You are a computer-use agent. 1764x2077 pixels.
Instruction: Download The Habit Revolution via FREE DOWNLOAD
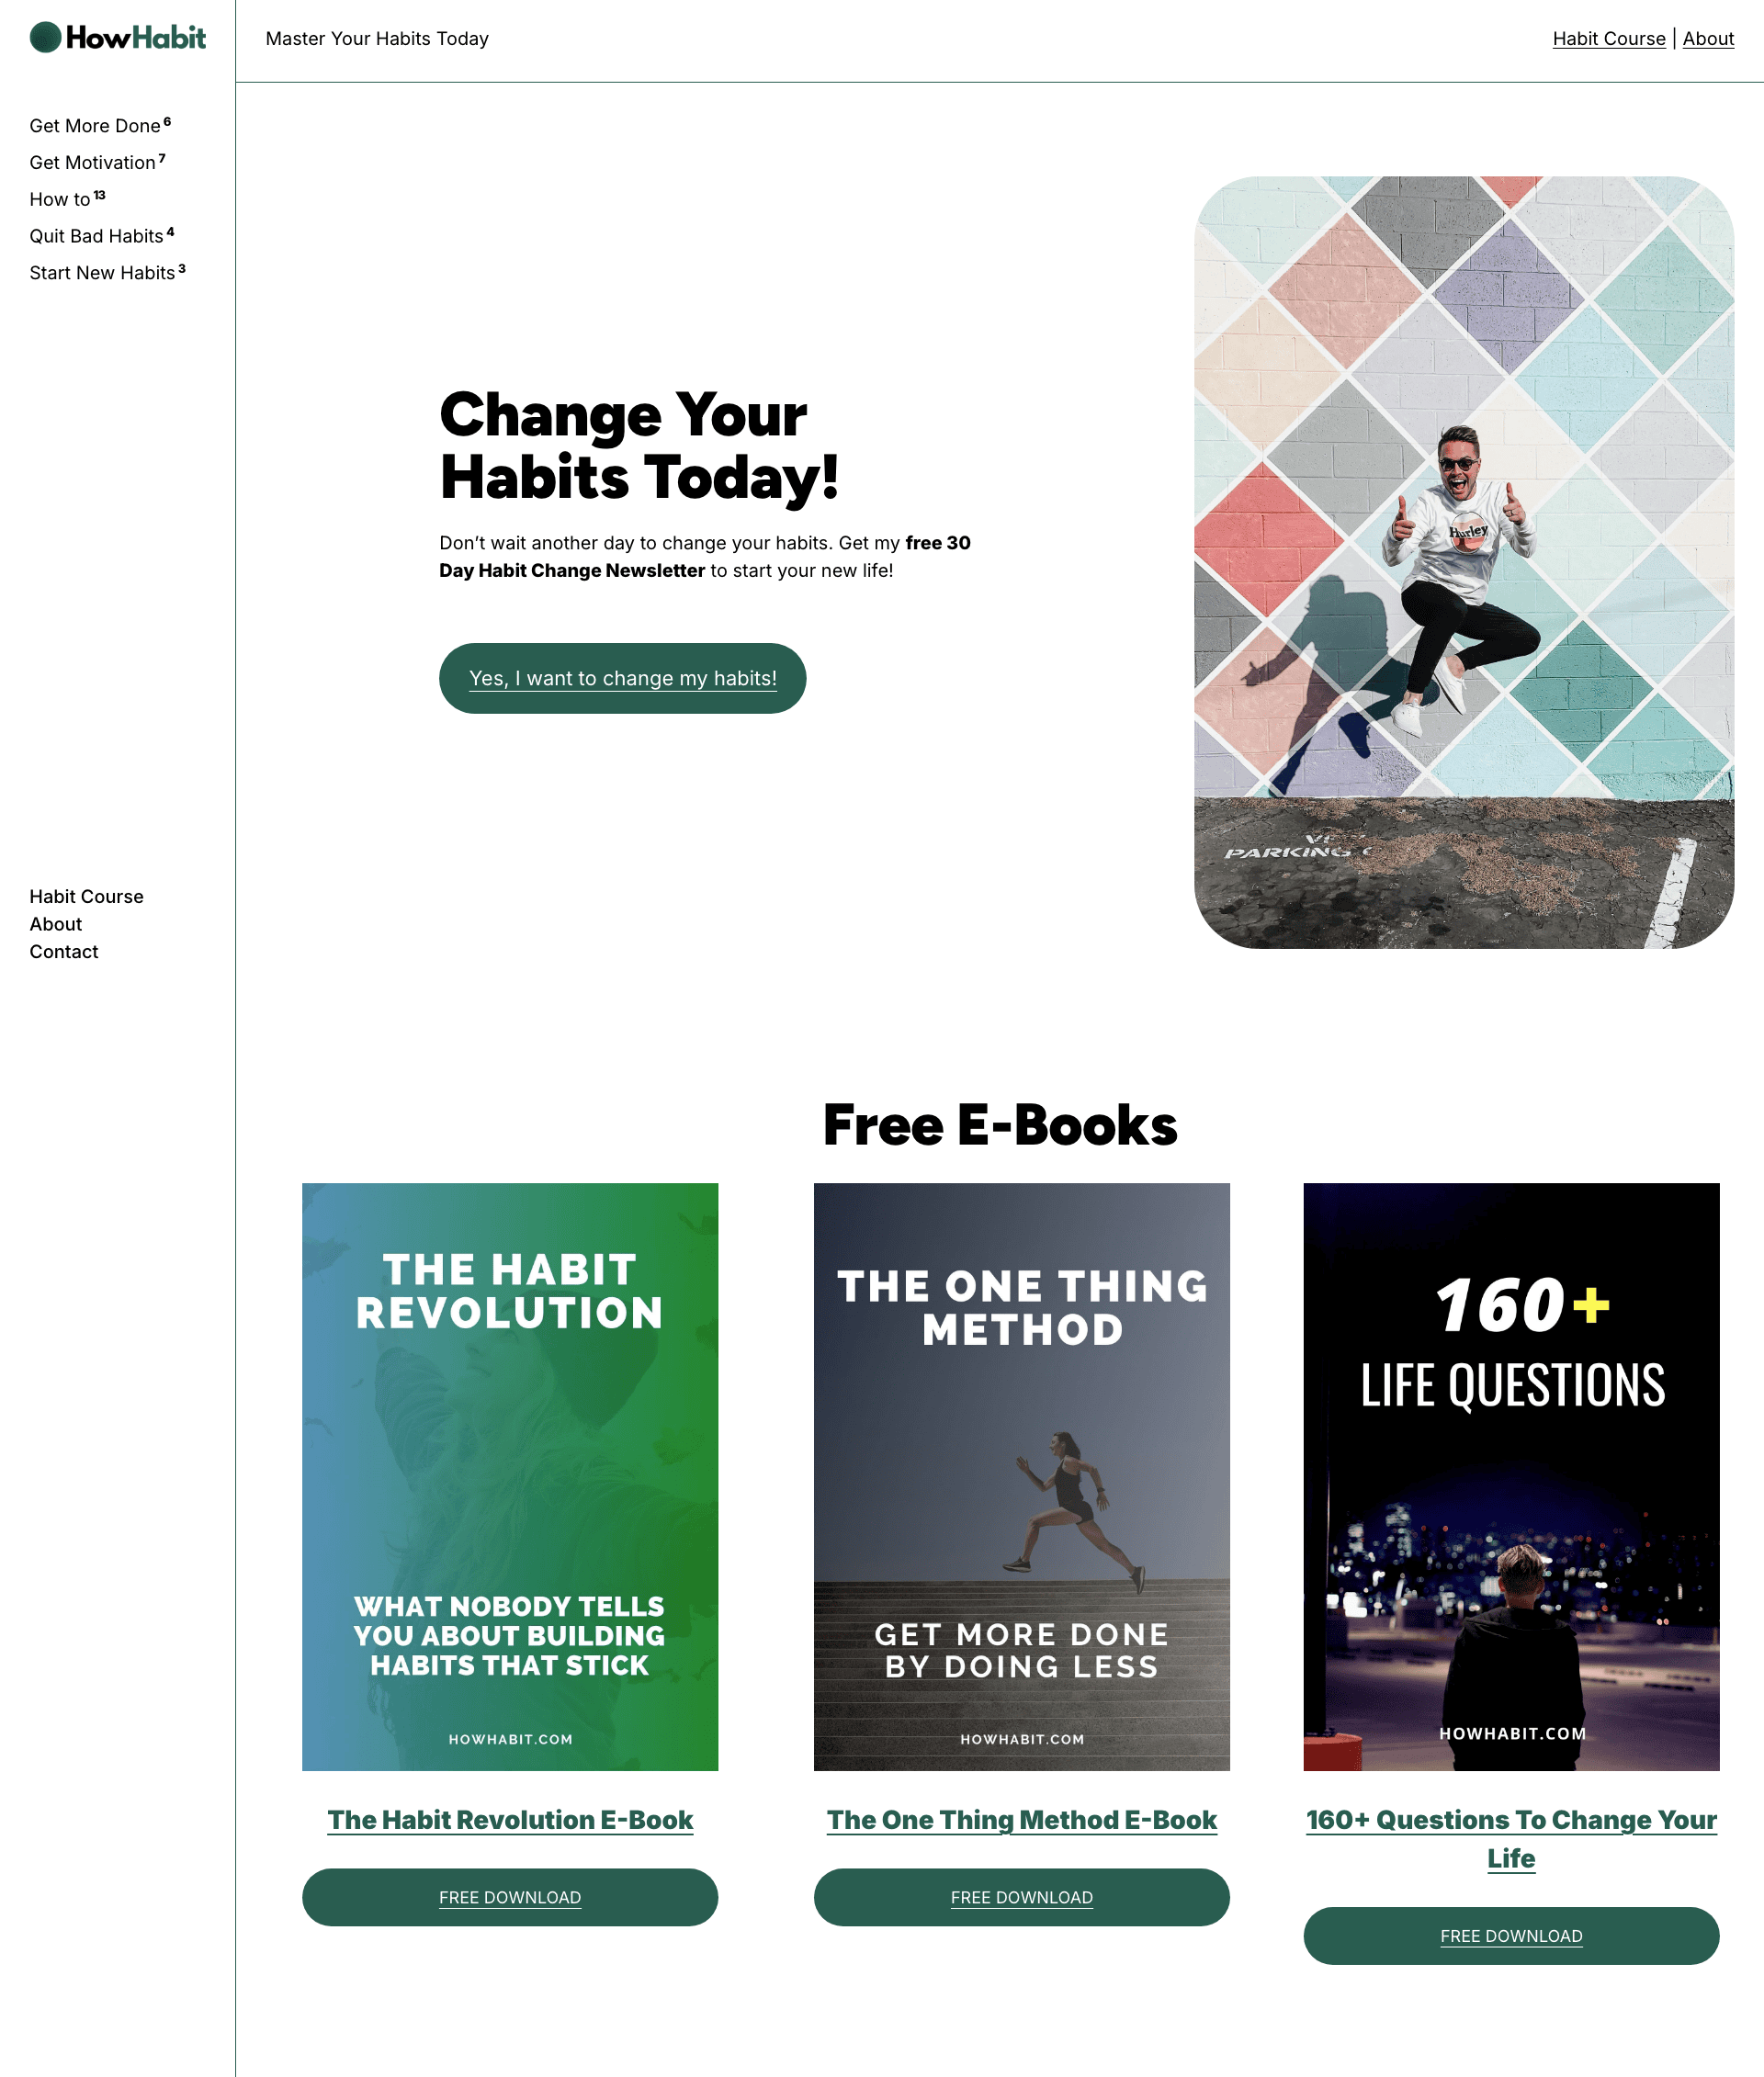(510, 1897)
